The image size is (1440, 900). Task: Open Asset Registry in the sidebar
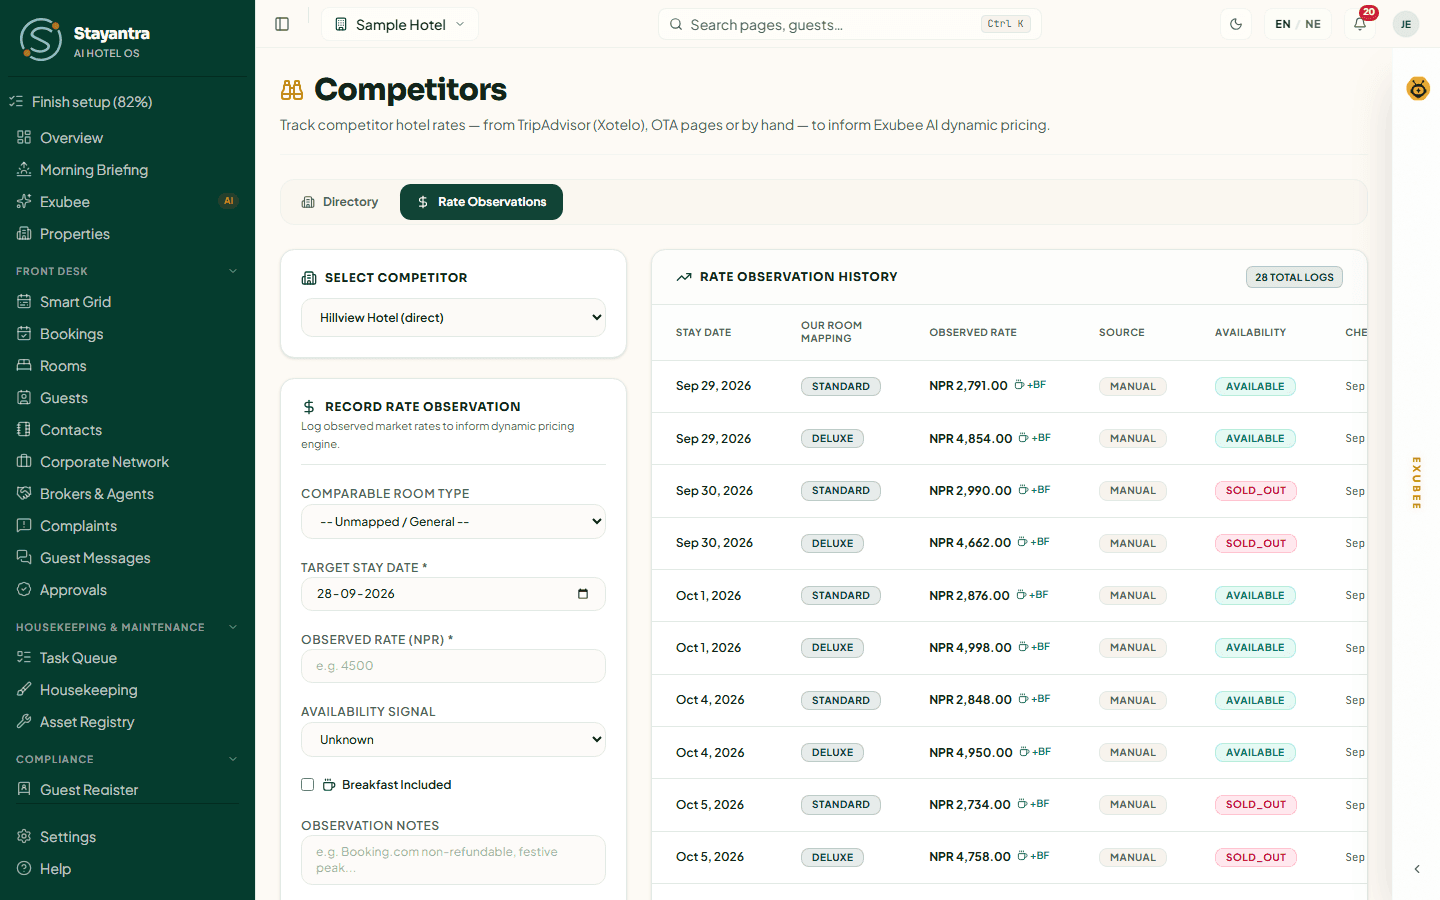(x=127, y=722)
